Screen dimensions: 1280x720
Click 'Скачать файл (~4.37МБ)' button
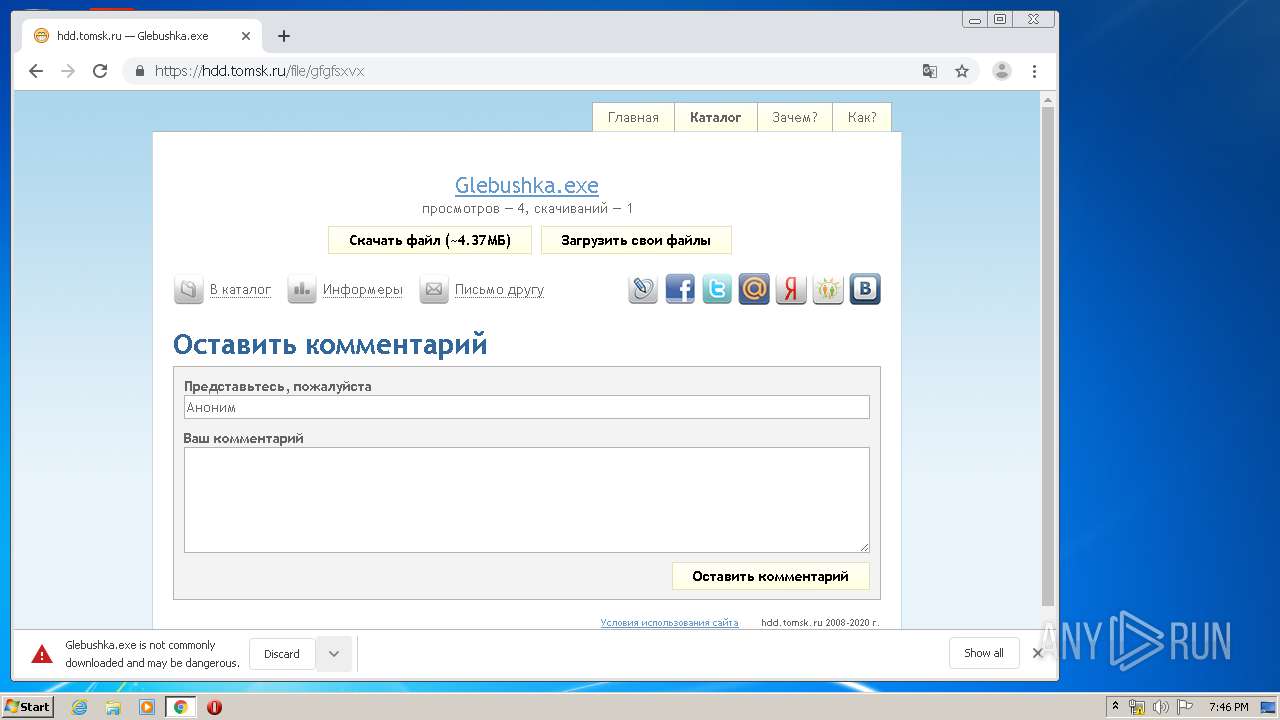[430, 240]
